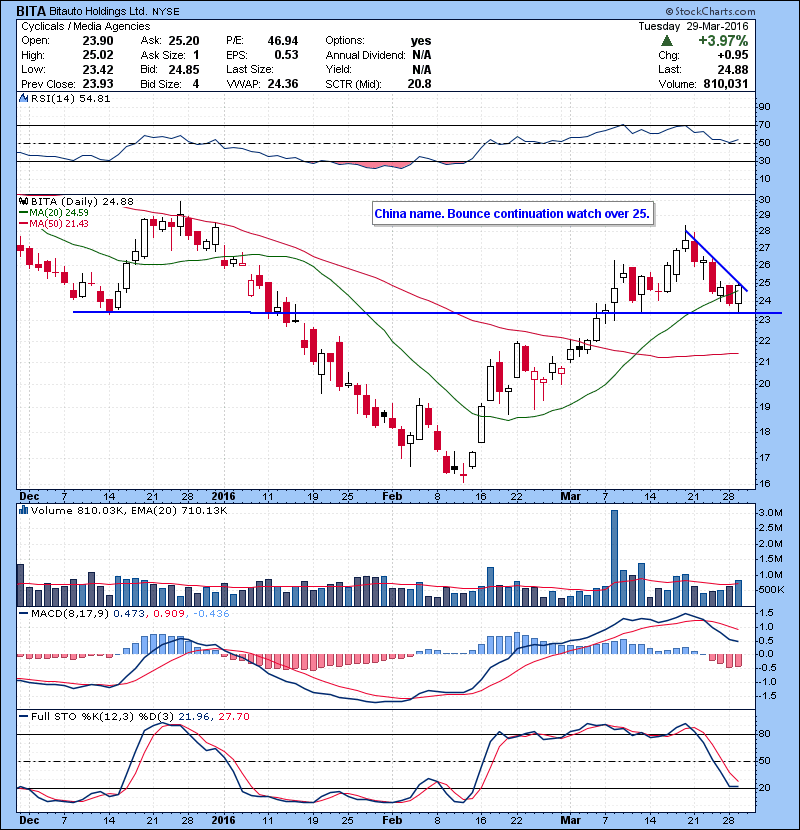Click the 2016 label on the price chart axis

click(x=223, y=497)
